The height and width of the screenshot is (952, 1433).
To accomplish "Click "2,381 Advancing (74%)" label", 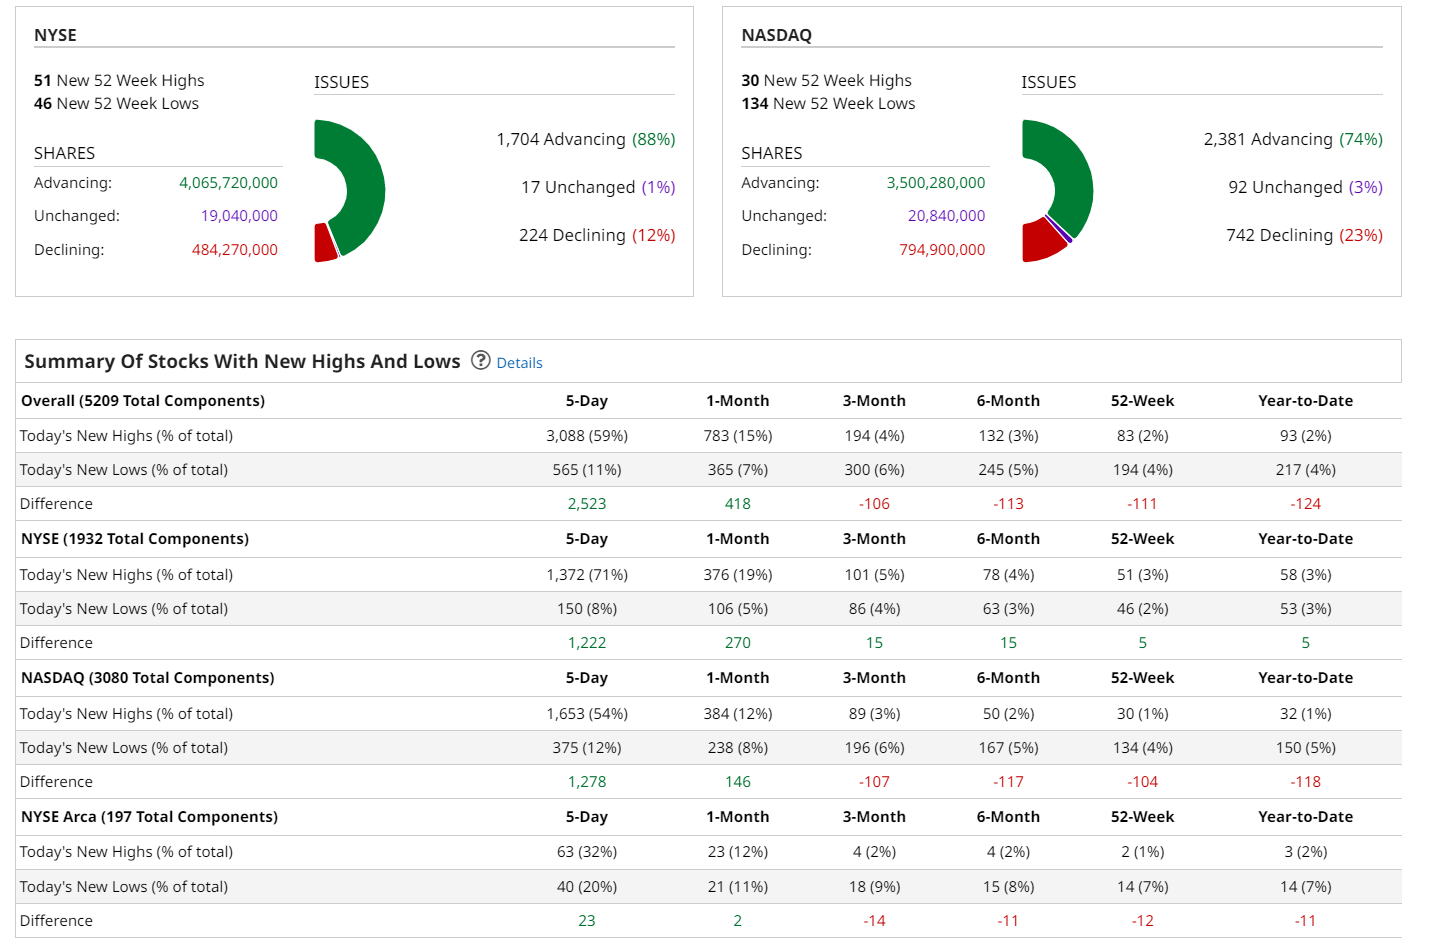I will click(1293, 139).
